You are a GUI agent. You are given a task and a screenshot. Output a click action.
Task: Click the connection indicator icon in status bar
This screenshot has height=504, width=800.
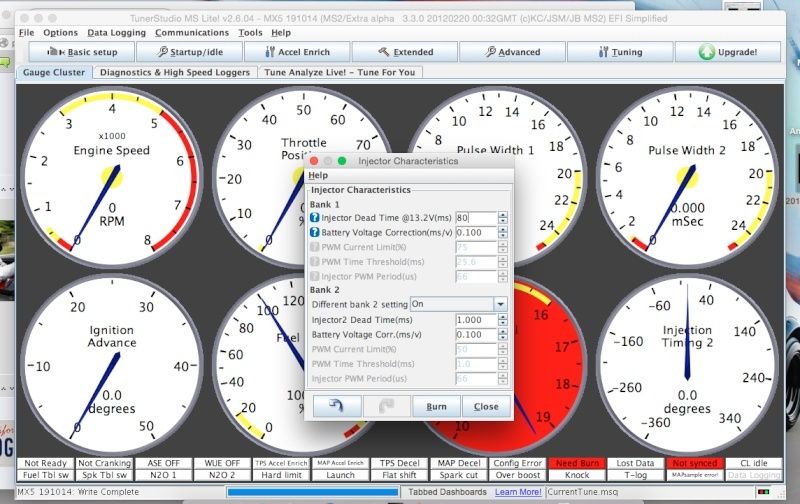763,492
